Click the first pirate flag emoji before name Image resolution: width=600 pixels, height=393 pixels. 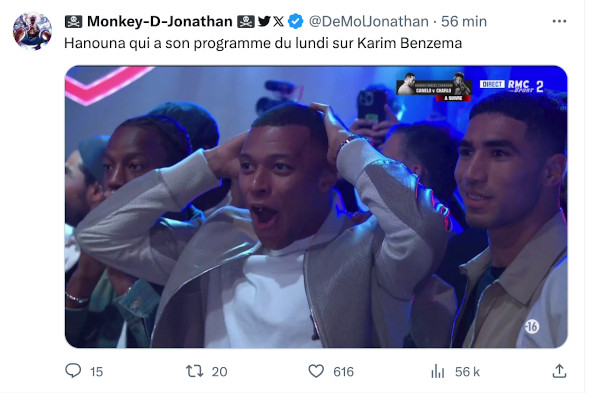pyautogui.click(x=73, y=22)
